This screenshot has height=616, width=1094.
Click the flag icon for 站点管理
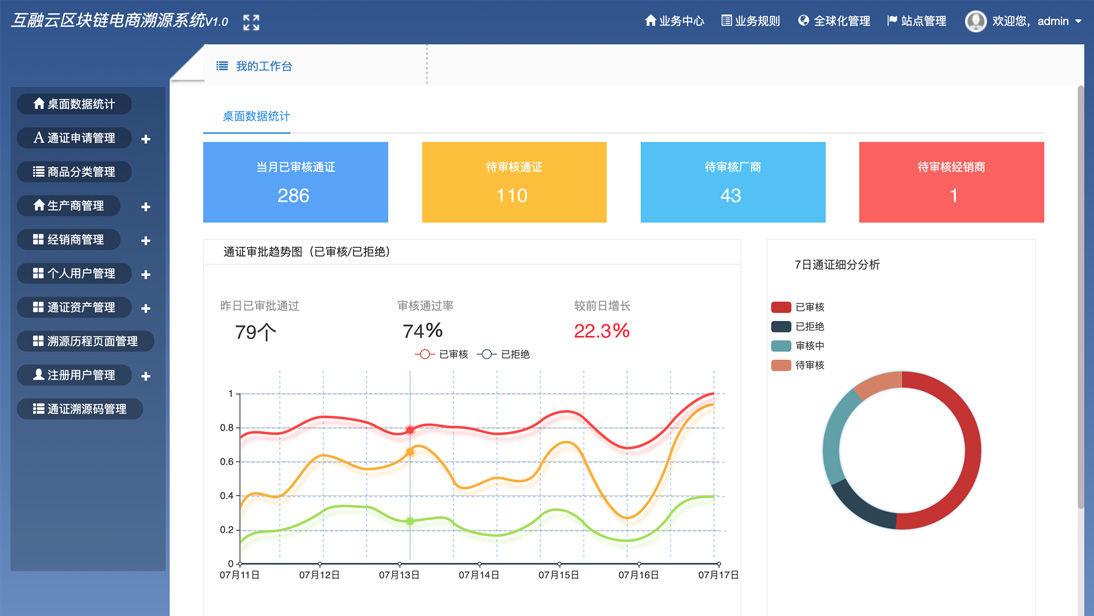pos(892,20)
